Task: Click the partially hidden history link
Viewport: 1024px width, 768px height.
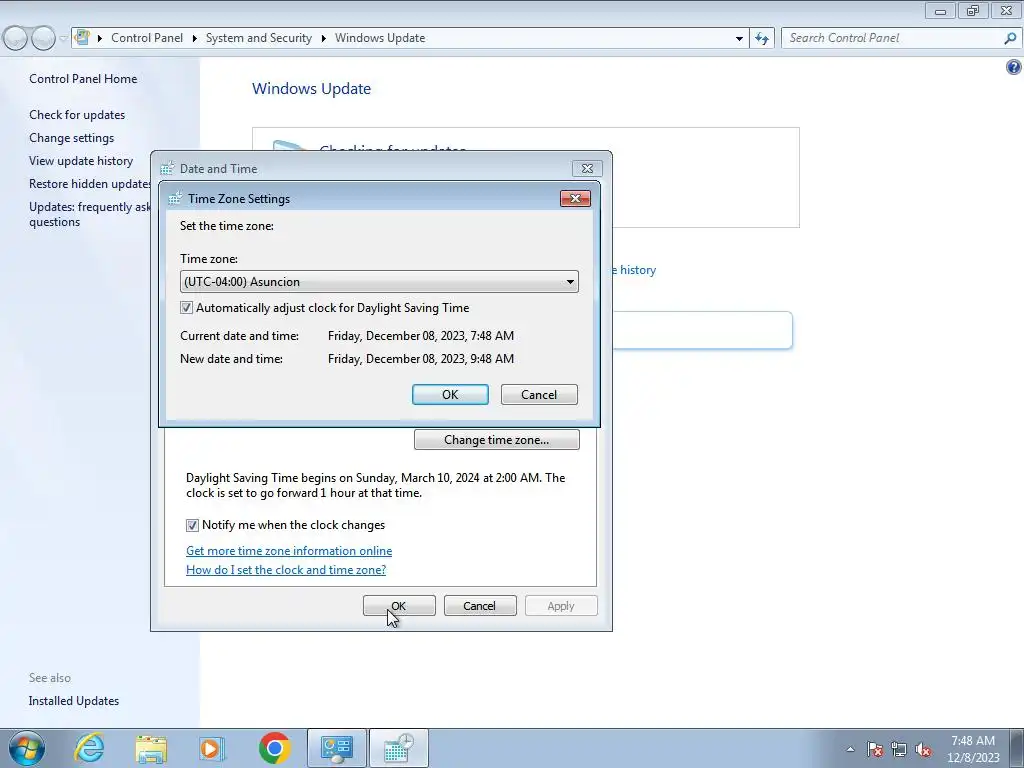Action: (x=634, y=270)
